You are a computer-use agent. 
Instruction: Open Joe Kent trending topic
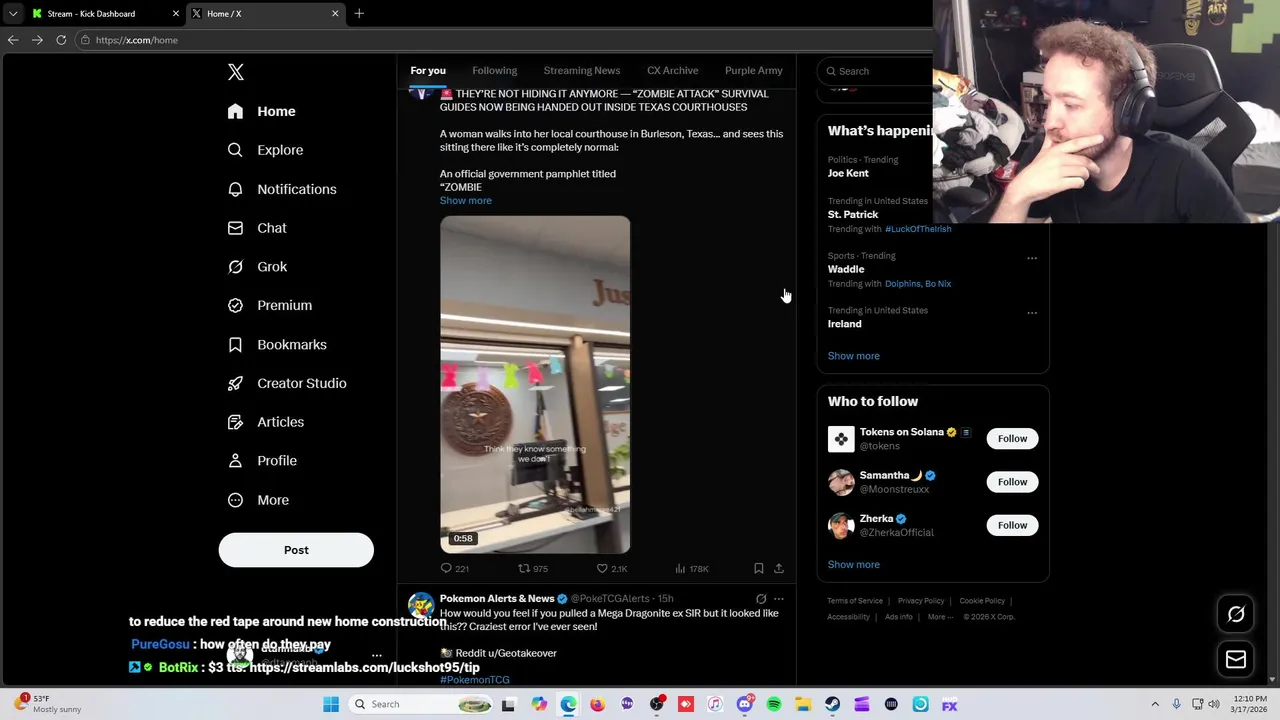tap(848, 173)
